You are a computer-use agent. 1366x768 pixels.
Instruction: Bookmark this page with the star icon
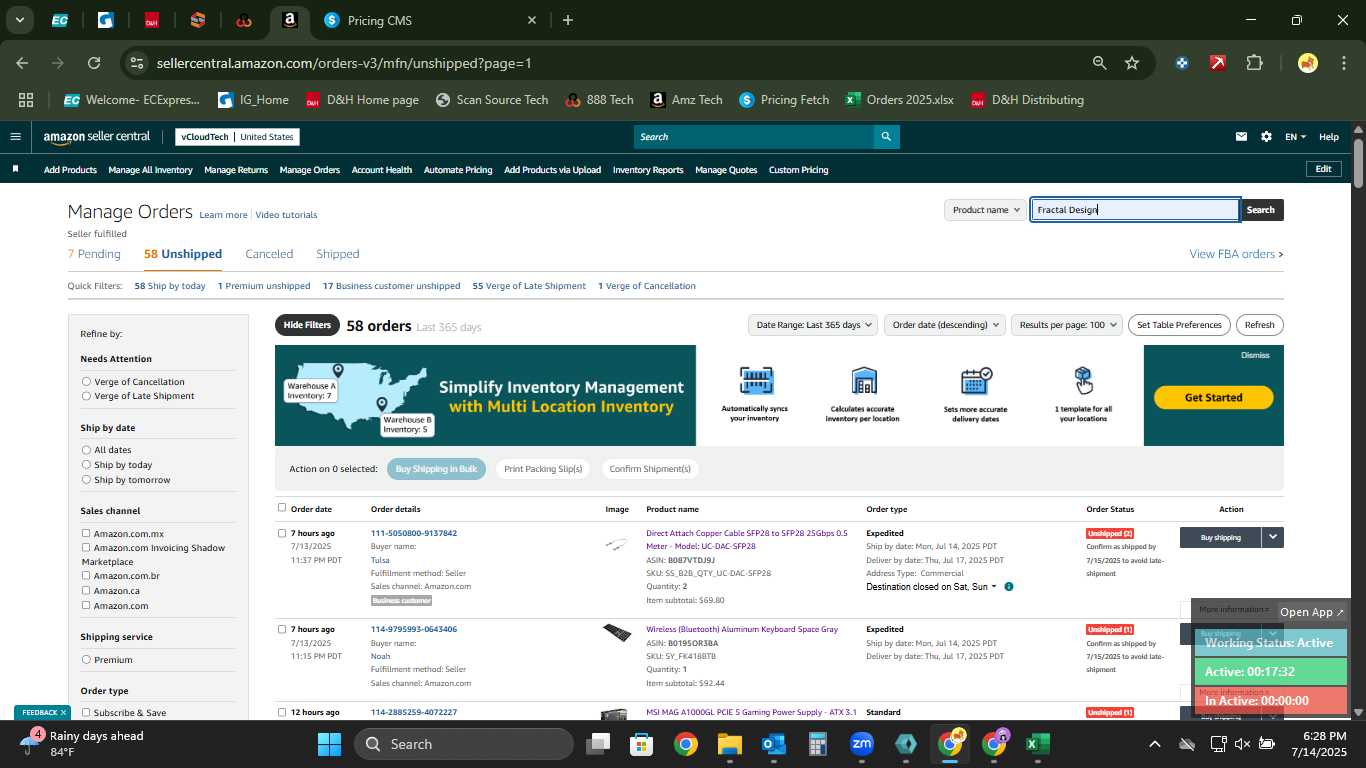[x=1132, y=63]
